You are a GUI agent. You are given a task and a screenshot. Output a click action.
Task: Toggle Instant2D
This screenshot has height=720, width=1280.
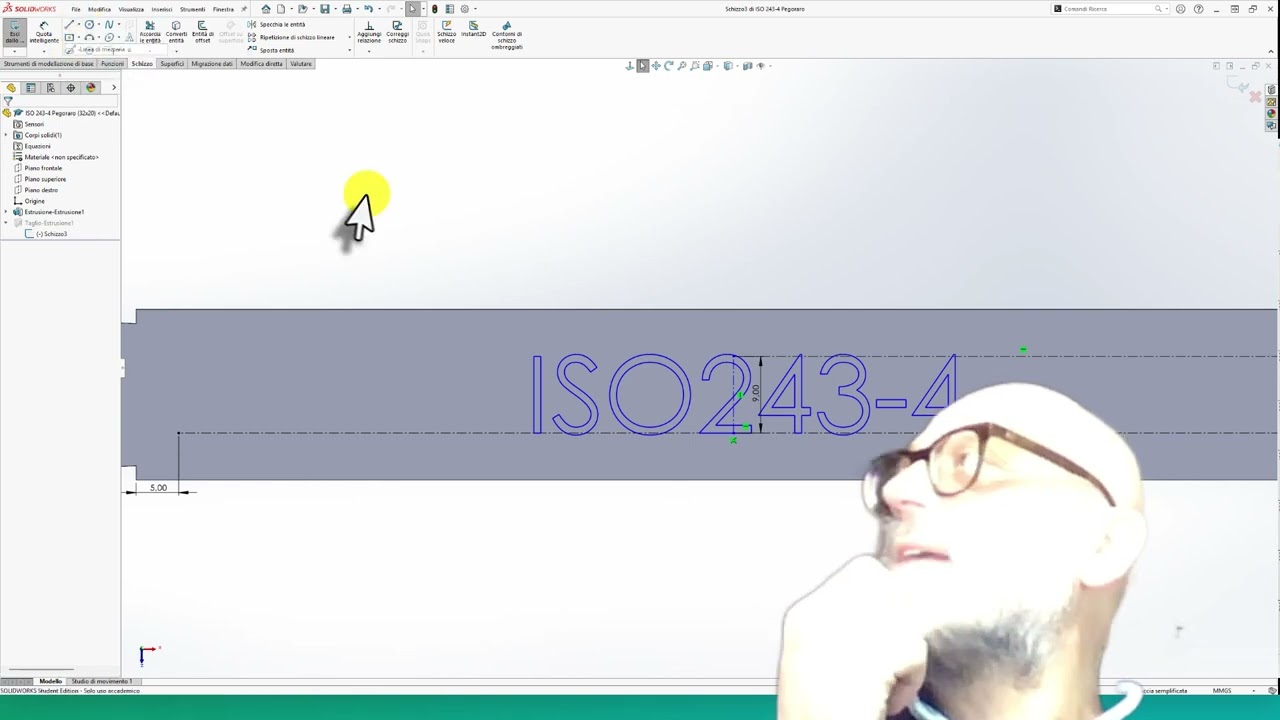473,31
